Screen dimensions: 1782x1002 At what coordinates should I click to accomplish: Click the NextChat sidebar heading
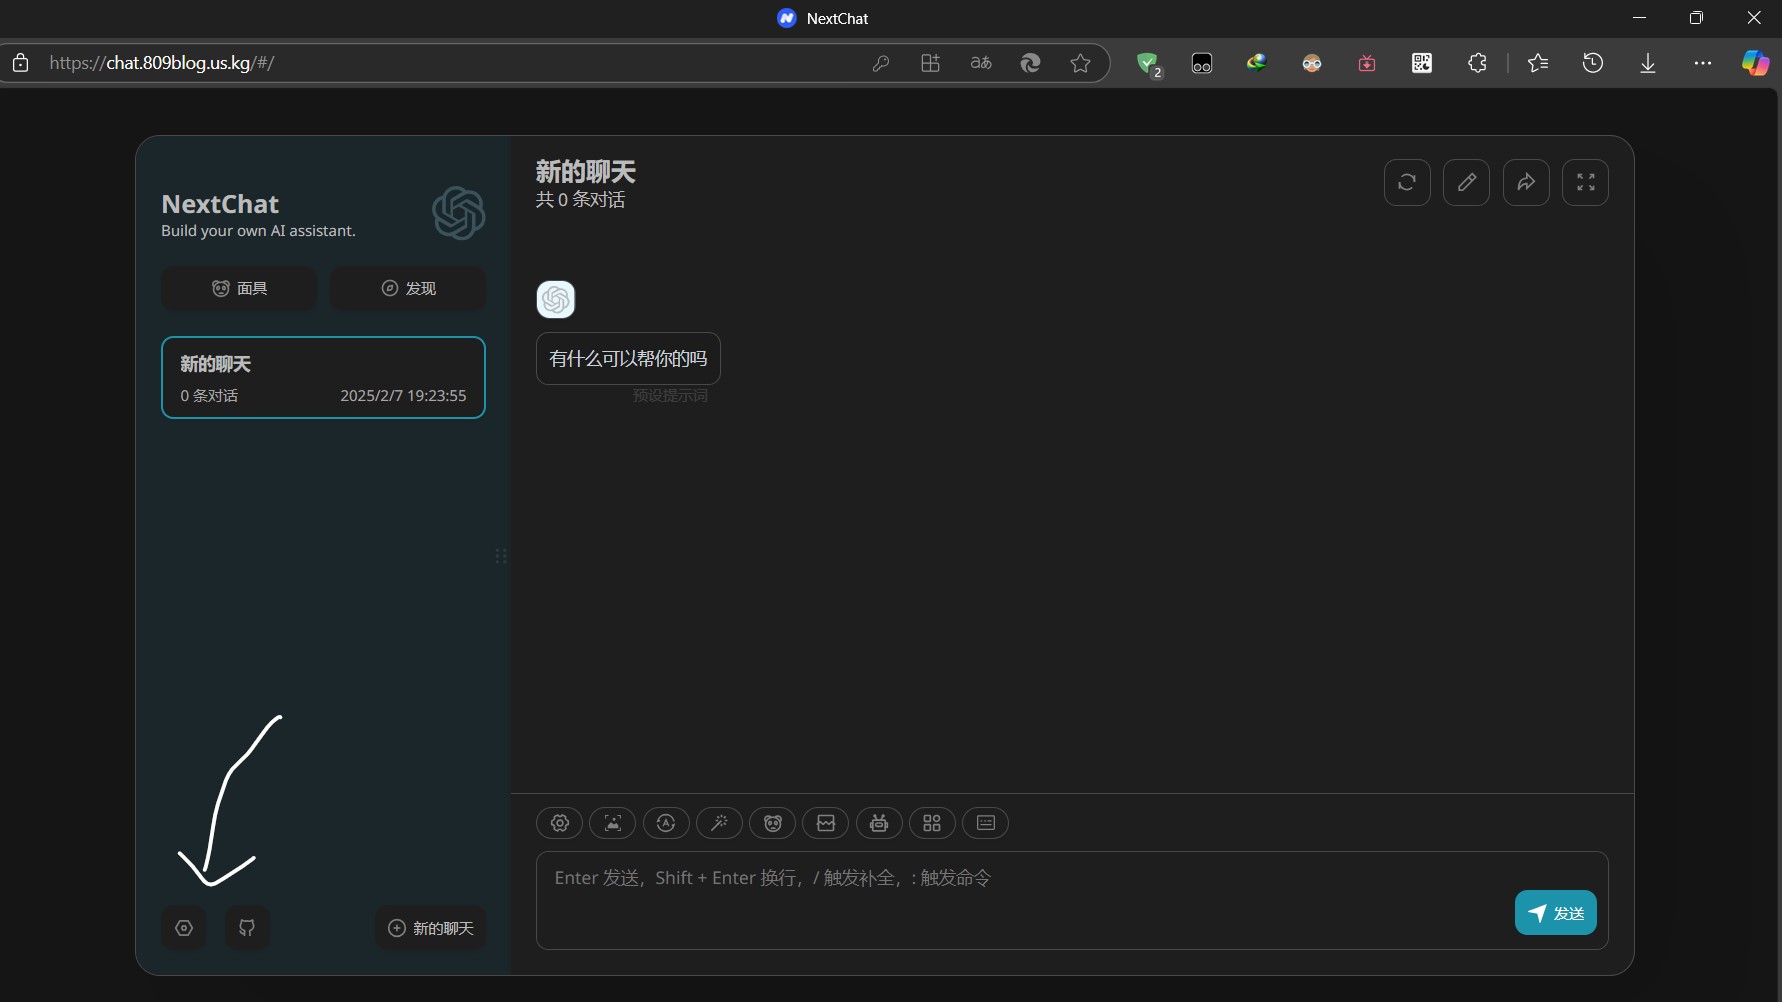220,204
